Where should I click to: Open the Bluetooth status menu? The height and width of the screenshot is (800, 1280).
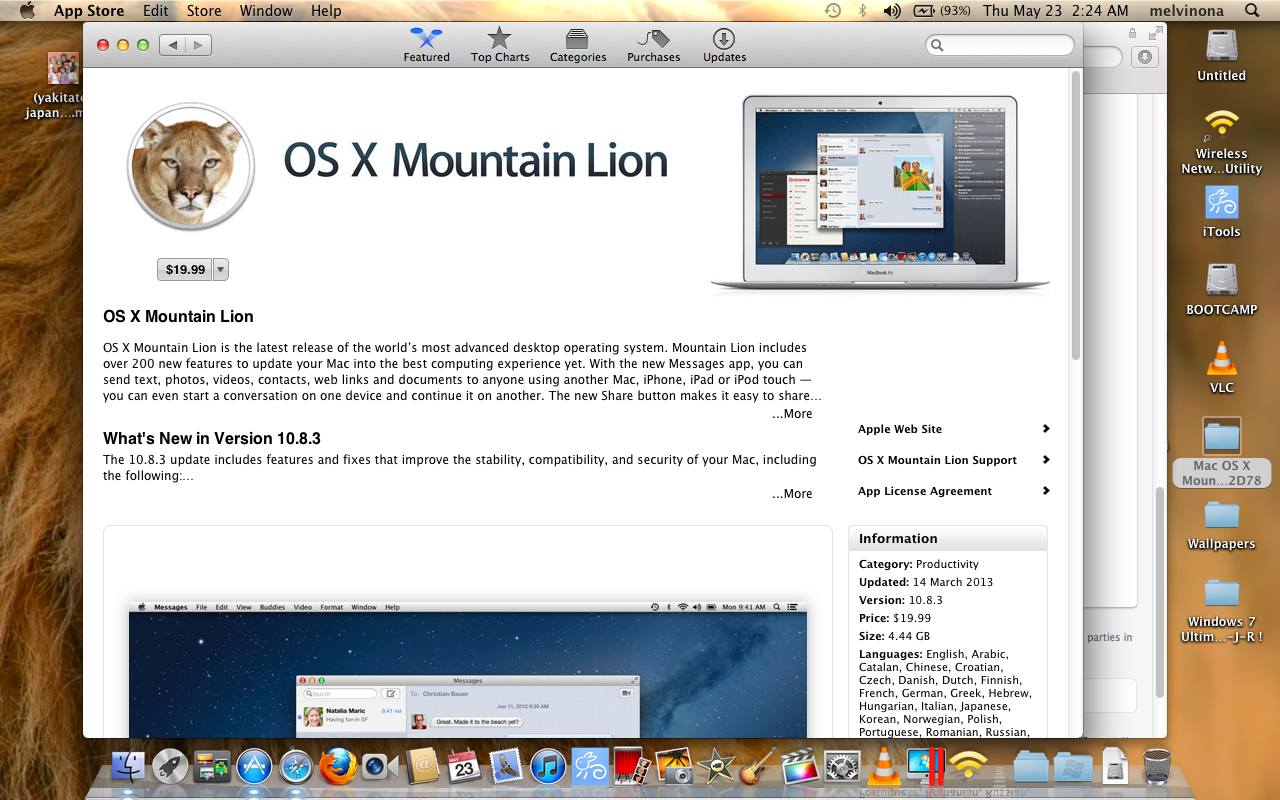click(862, 11)
